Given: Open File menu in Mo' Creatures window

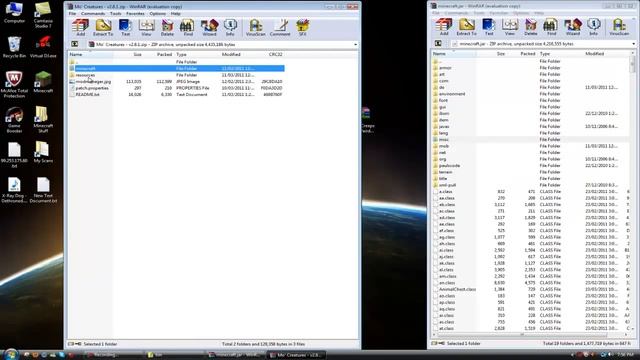Looking at the screenshot, I should pyautogui.click(x=72, y=13).
